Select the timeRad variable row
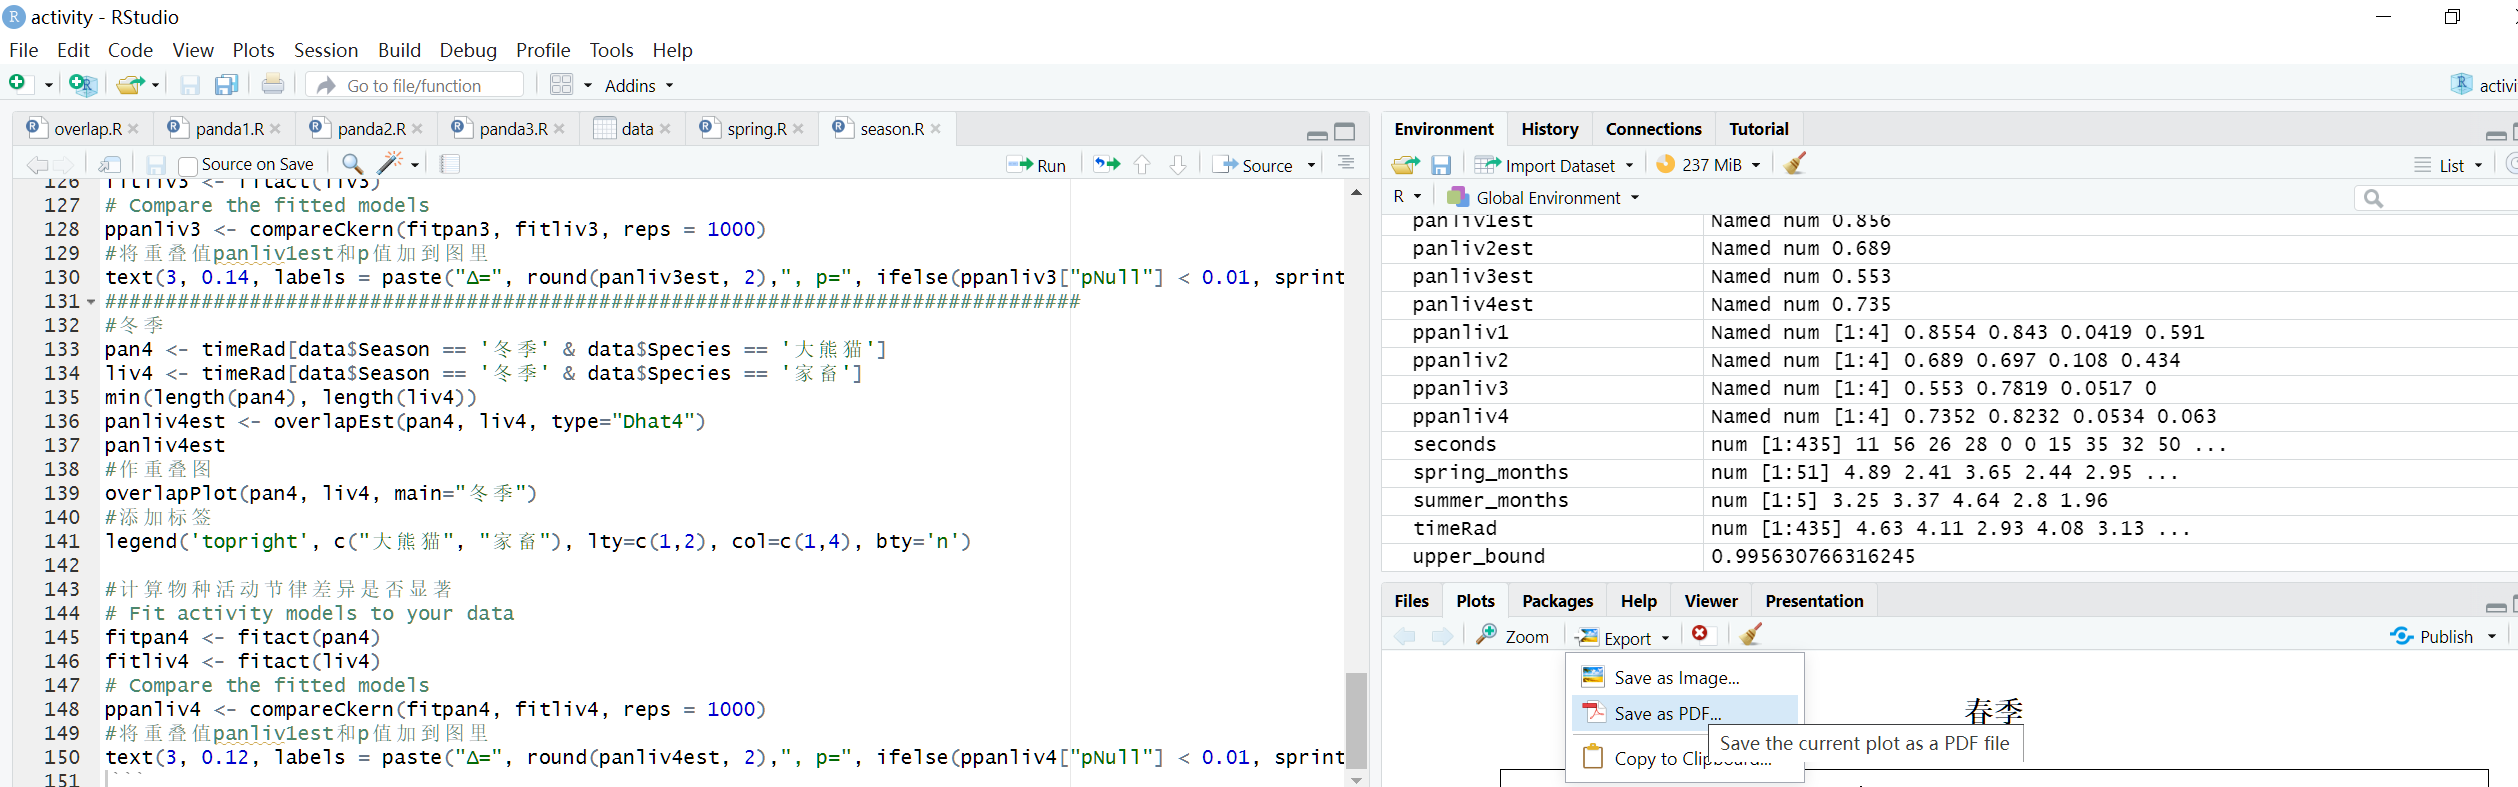This screenshot has height=787, width=2518. tap(1949, 528)
